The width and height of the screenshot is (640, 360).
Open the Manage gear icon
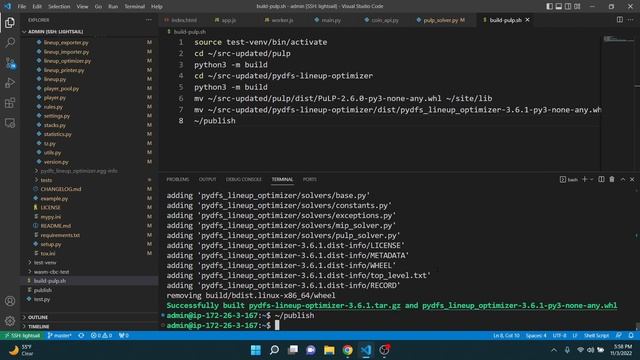click(10, 321)
